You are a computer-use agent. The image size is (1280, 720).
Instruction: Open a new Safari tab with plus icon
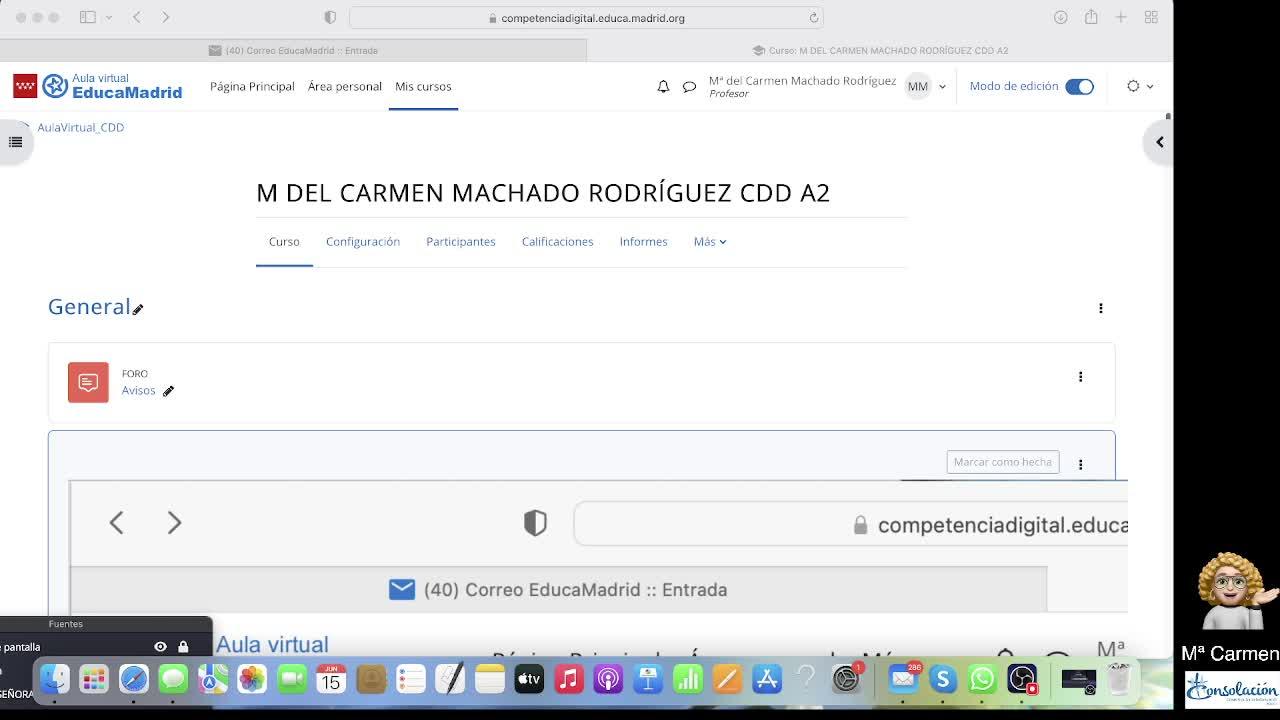coord(1121,17)
